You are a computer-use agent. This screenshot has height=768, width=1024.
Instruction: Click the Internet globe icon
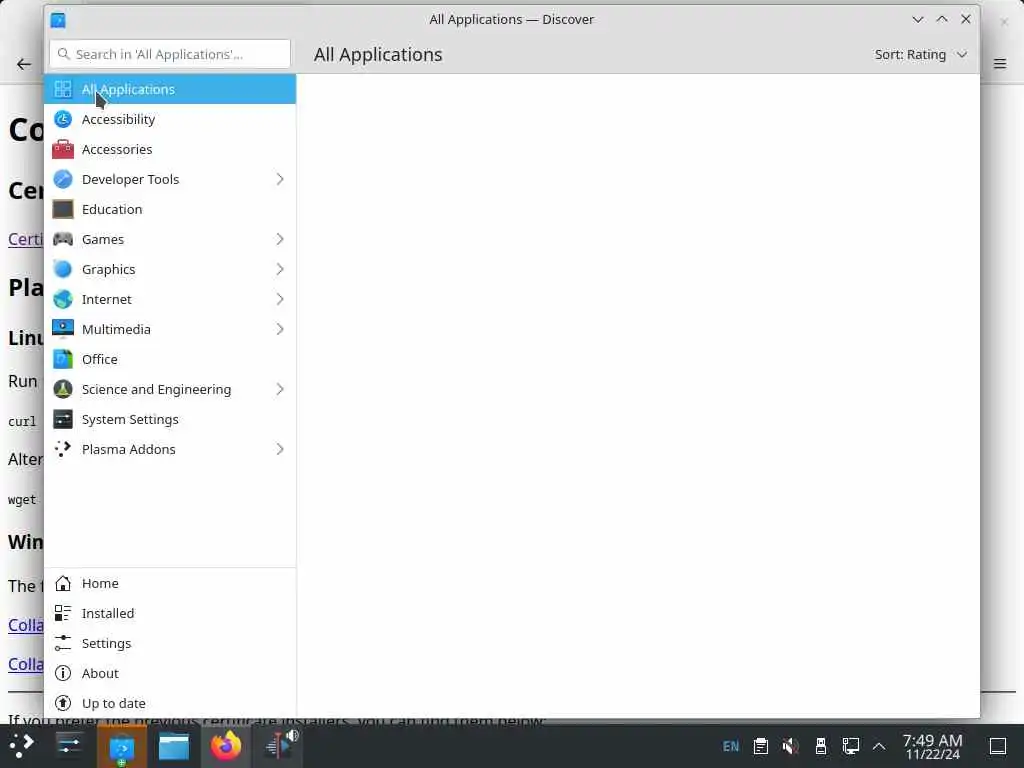click(63, 299)
